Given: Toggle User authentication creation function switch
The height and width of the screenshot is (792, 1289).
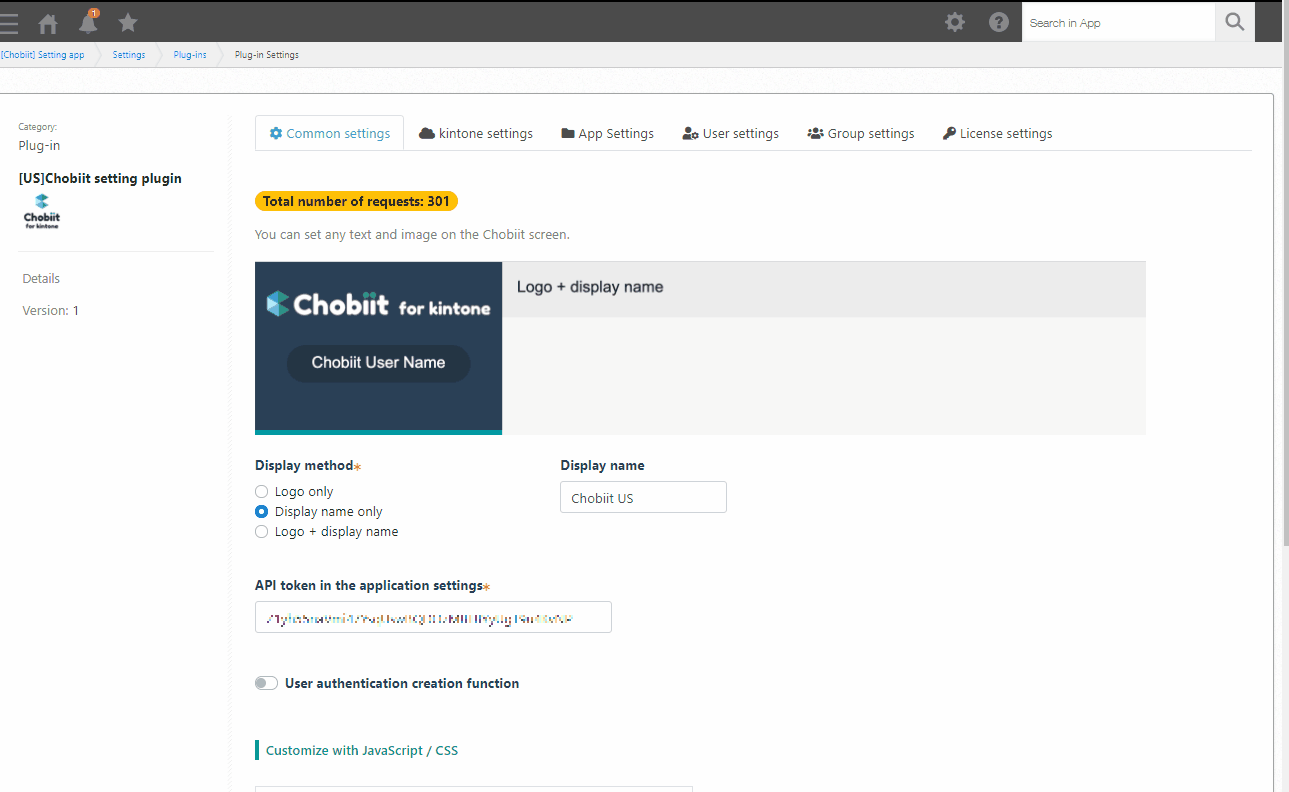Looking at the screenshot, I should click(x=266, y=683).
